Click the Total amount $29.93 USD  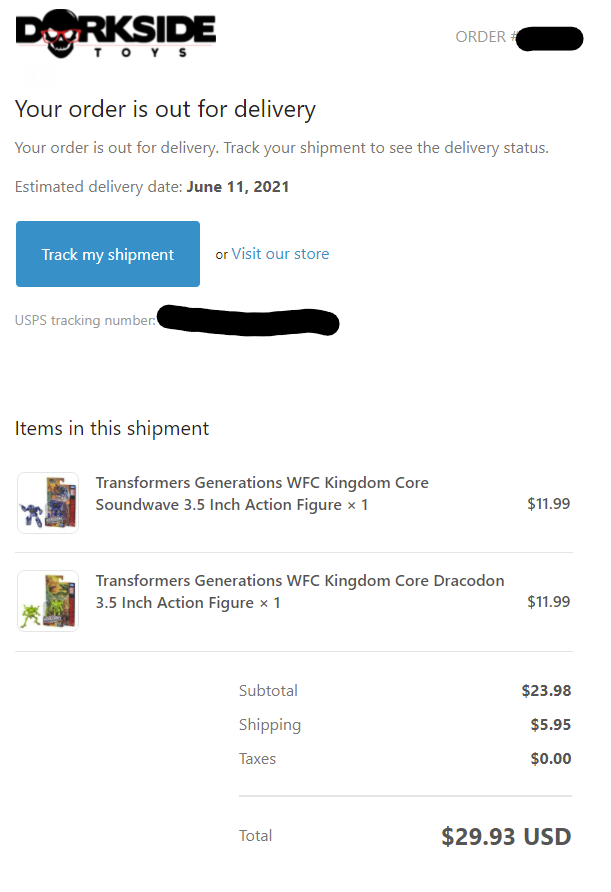[506, 837]
